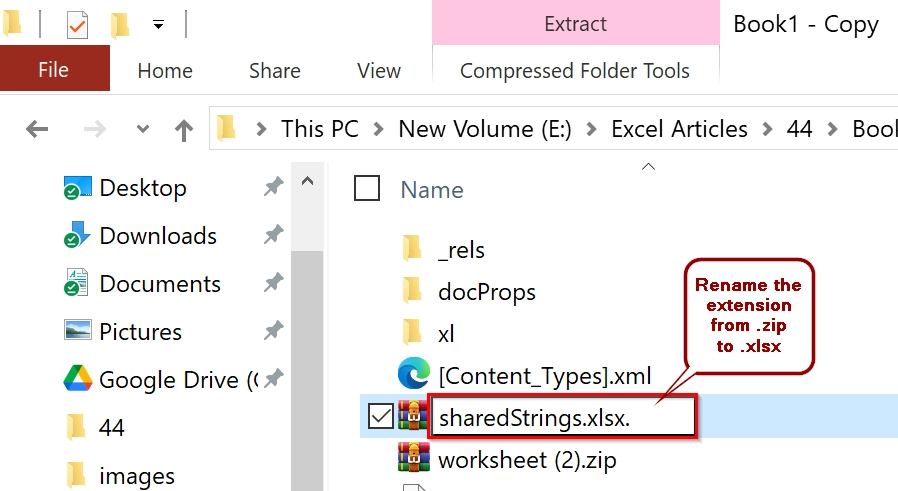This screenshot has width=898, height=491.
Task: Switch to the Share ribbon tab
Action: tap(274, 70)
